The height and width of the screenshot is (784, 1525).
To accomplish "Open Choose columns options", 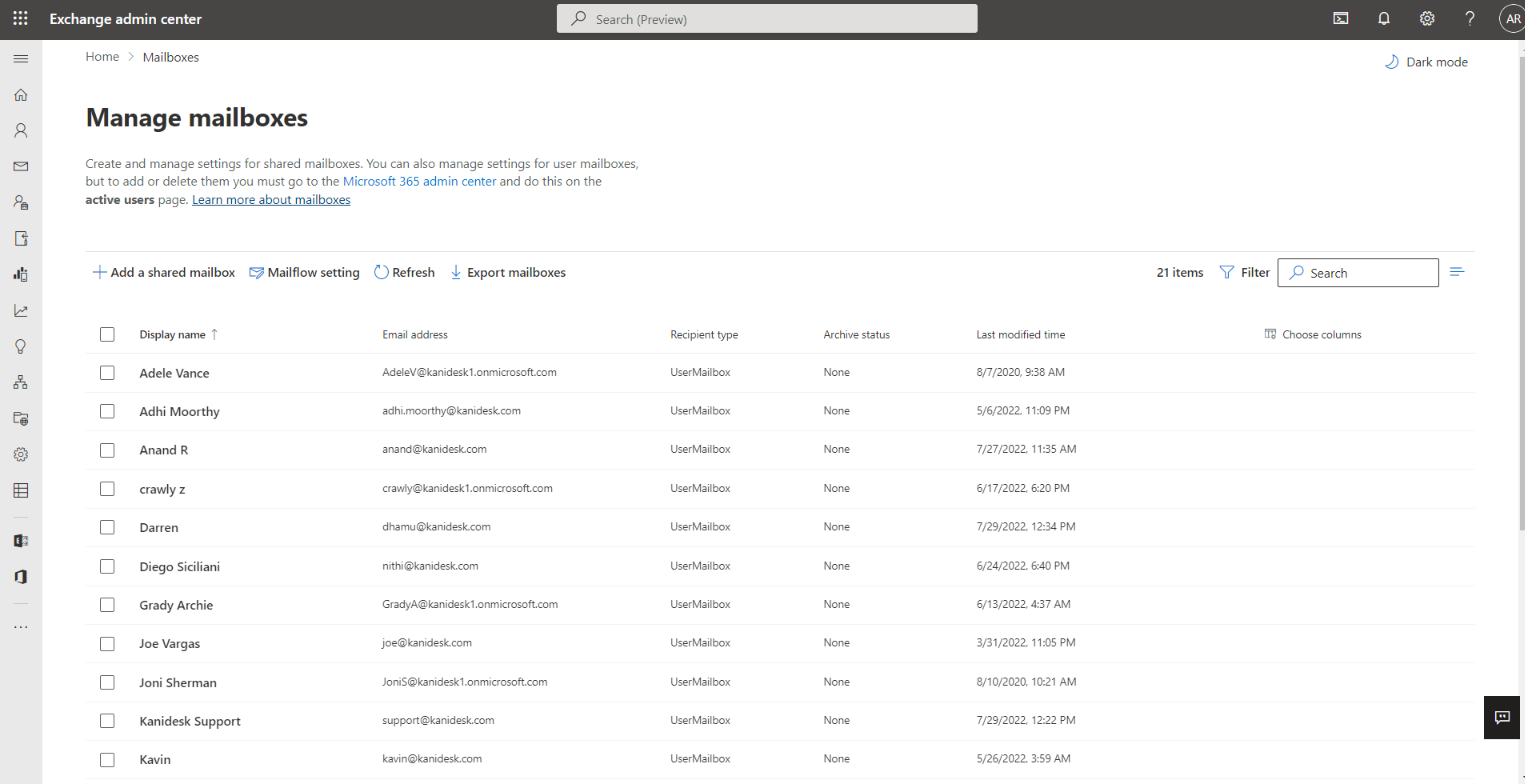I will tap(1313, 334).
